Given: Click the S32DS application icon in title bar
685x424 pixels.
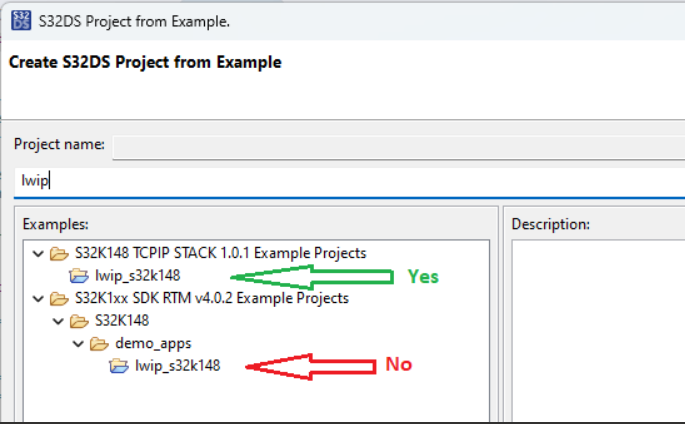Looking at the screenshot, I should [19, 20].
